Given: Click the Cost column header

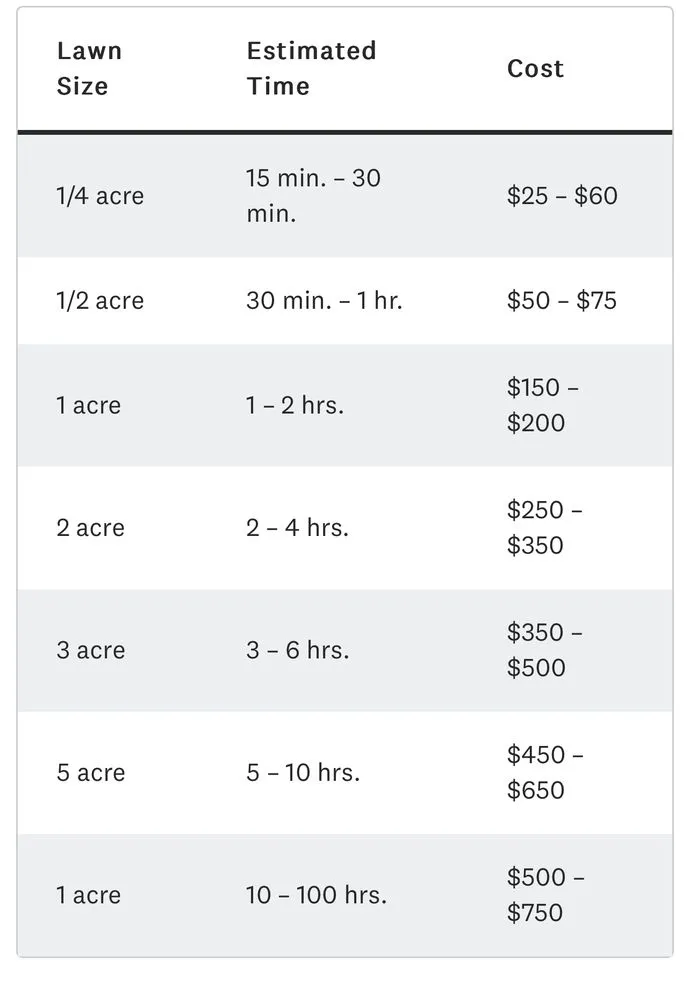Looking at the screenshot, I should 535,68.
